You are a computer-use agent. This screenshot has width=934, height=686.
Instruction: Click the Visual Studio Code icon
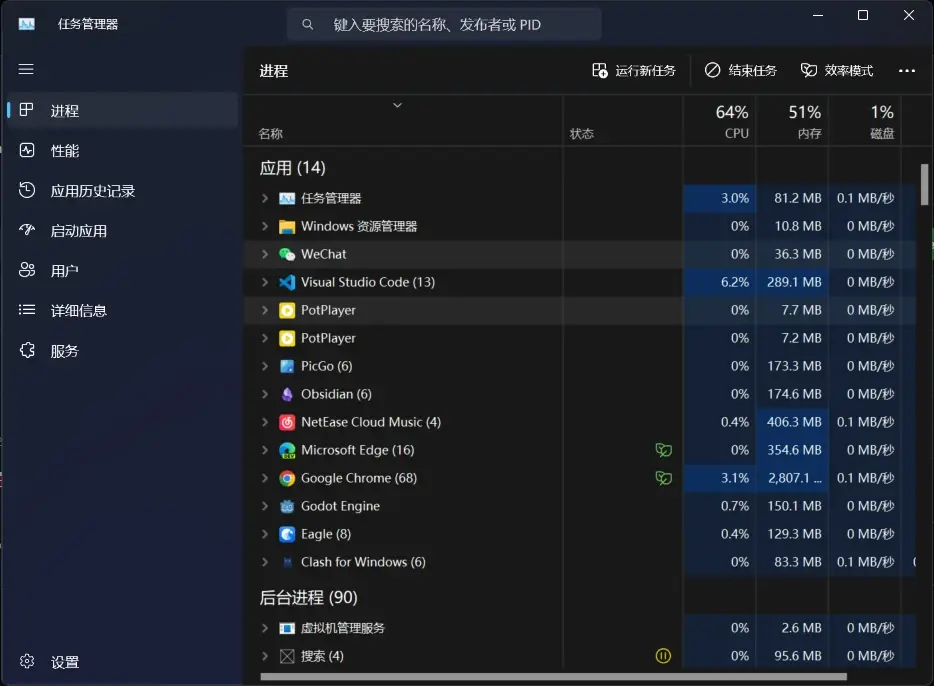click(x=287, y=282)
